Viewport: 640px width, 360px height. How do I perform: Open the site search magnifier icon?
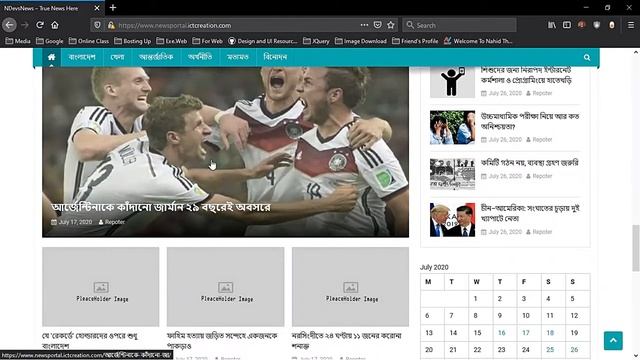[x=587, y=58]
